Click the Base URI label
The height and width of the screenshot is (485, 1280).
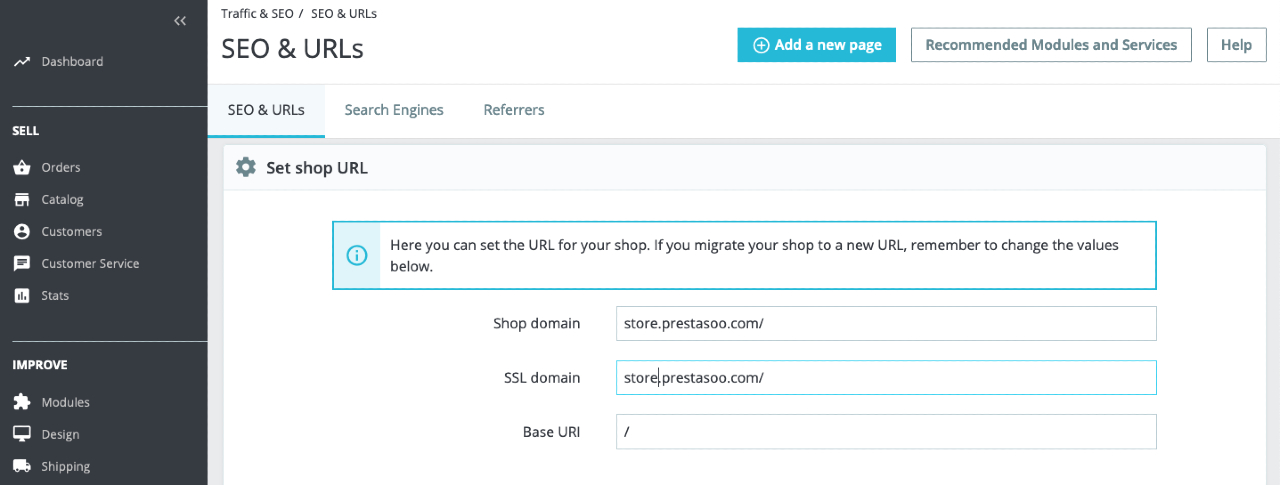[551, 432]
